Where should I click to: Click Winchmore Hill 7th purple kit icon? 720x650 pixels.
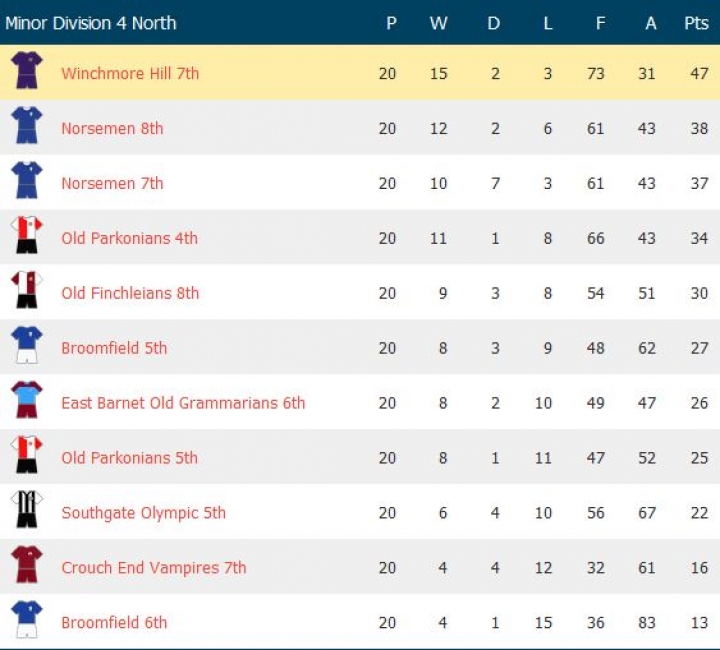coord(27,72)
